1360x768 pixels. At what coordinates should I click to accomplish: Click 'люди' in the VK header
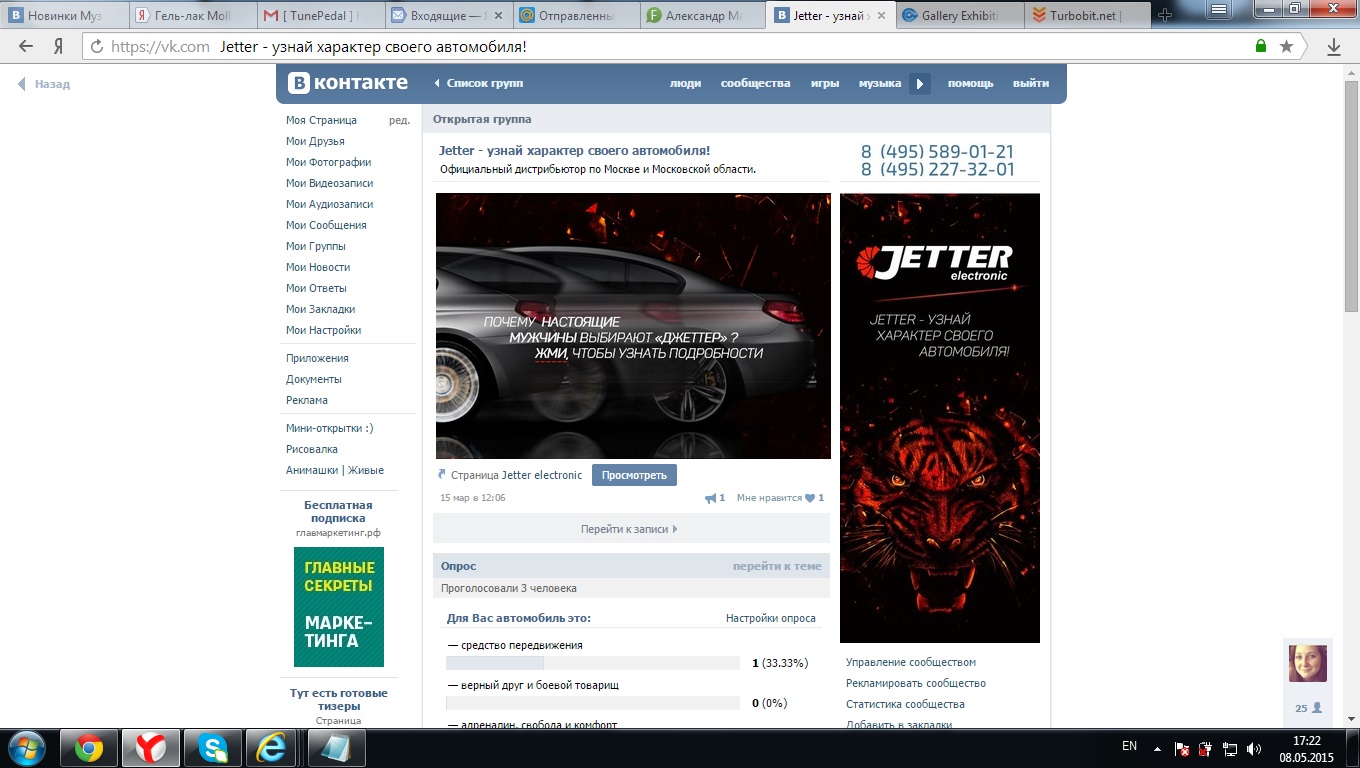pos(685,84)
